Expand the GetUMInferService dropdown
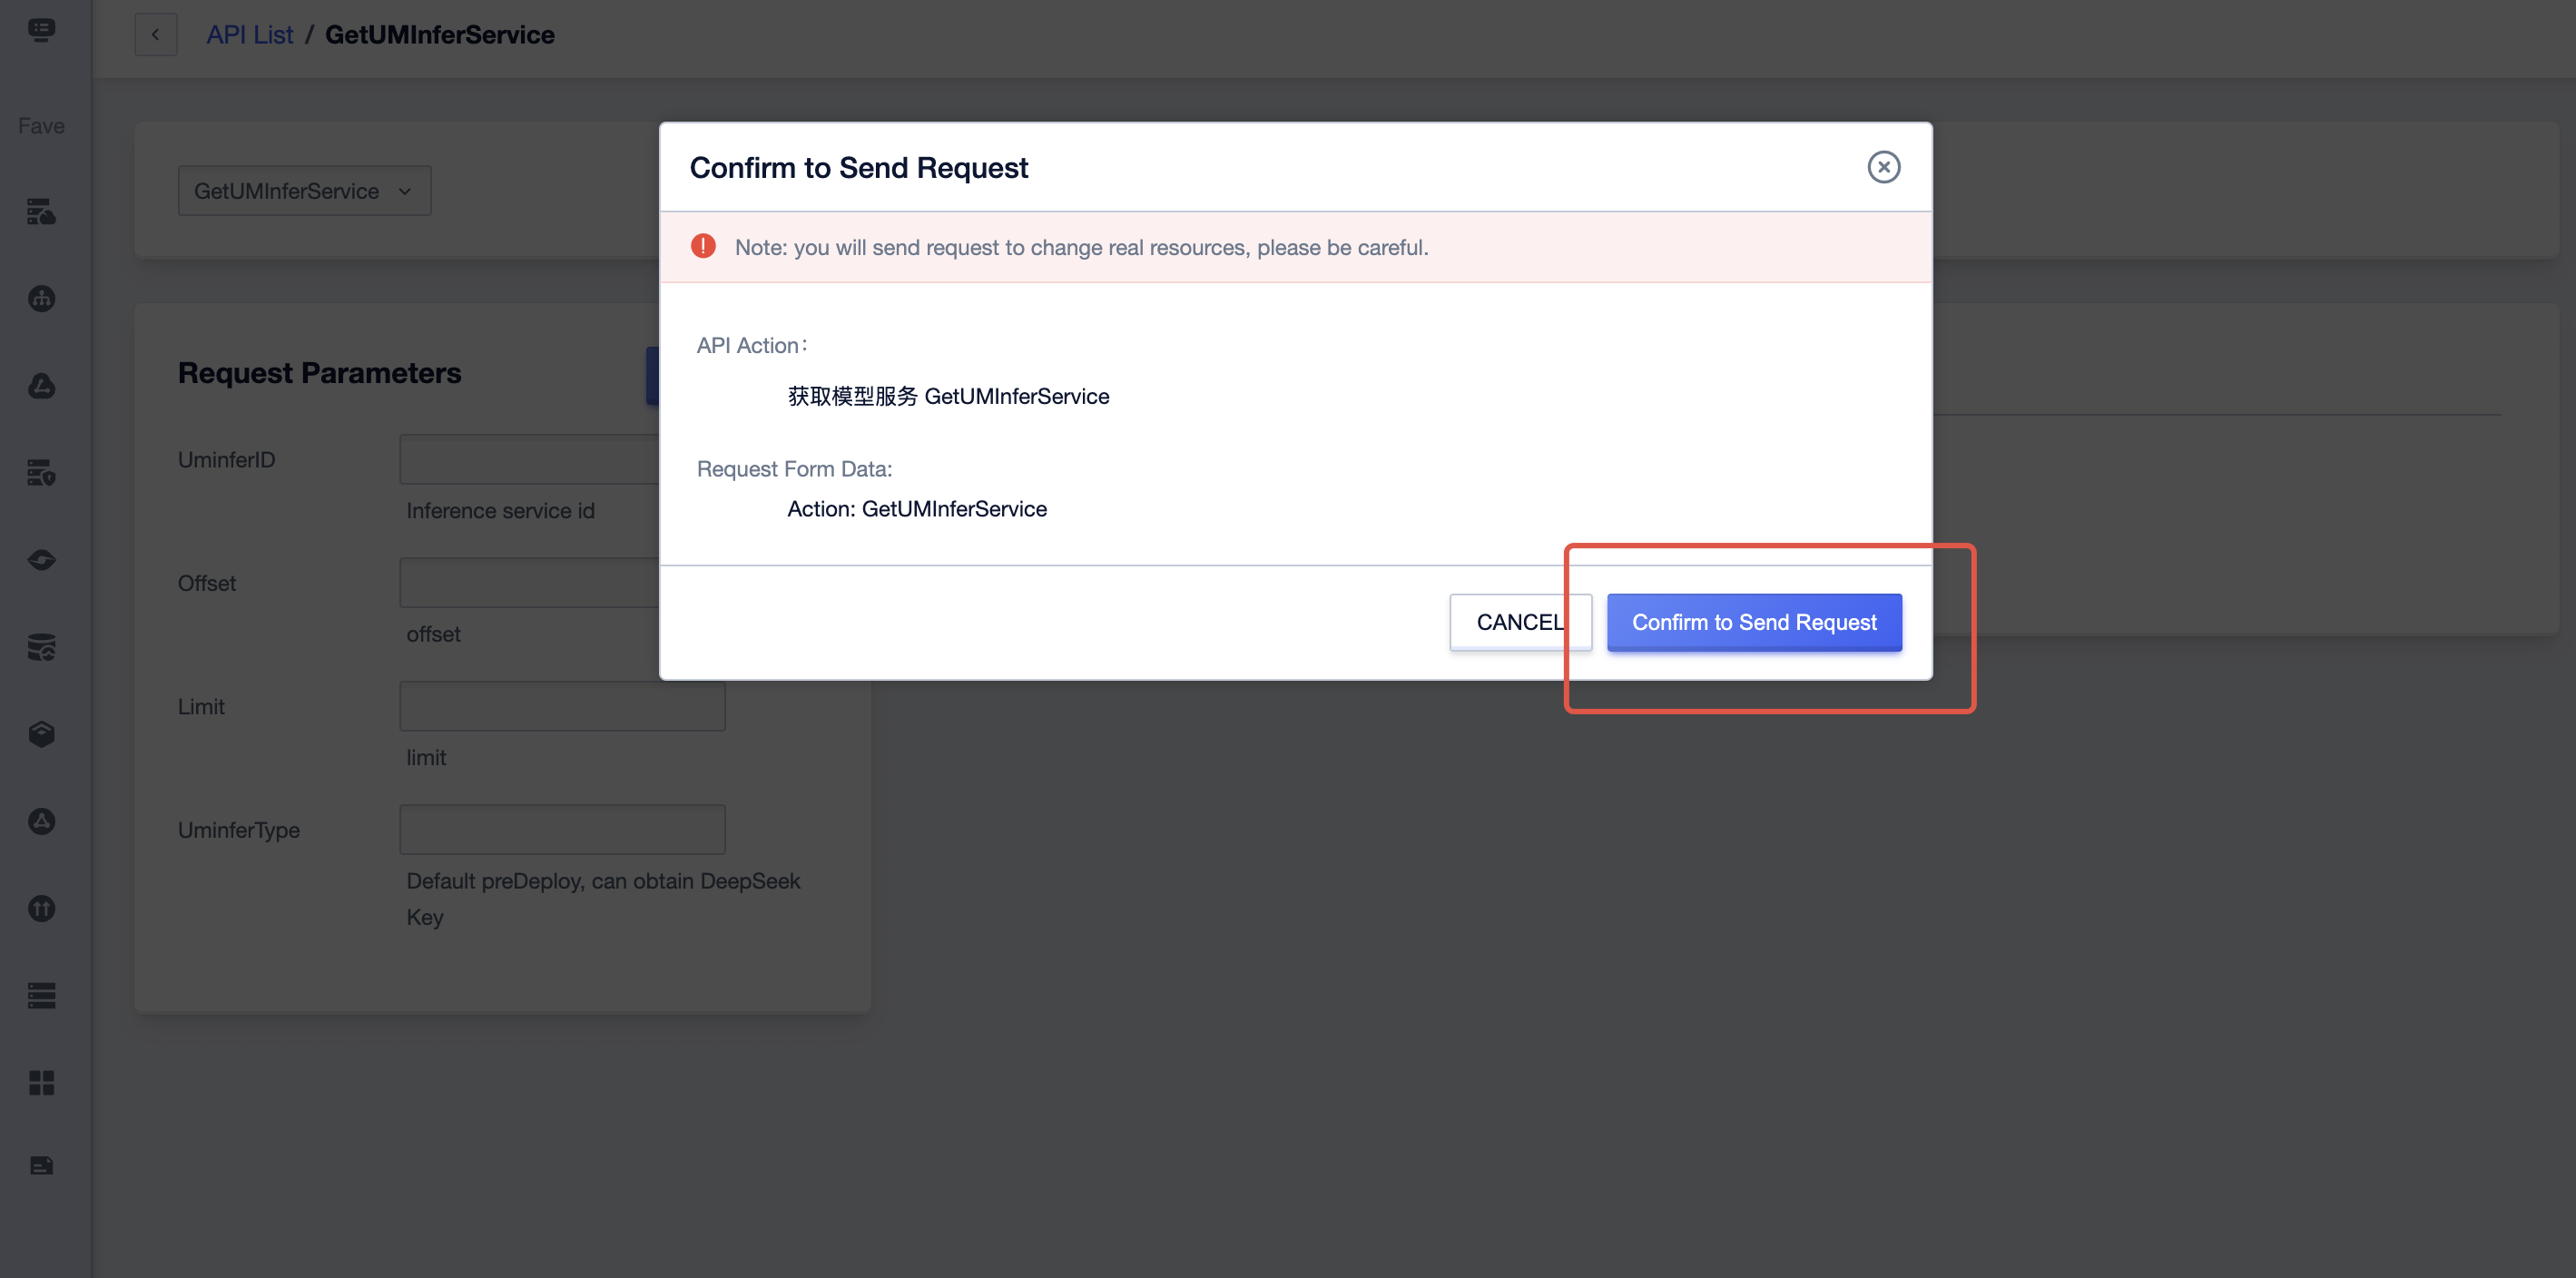Viewport: 2576px width, 1278px height. (304, 191)
